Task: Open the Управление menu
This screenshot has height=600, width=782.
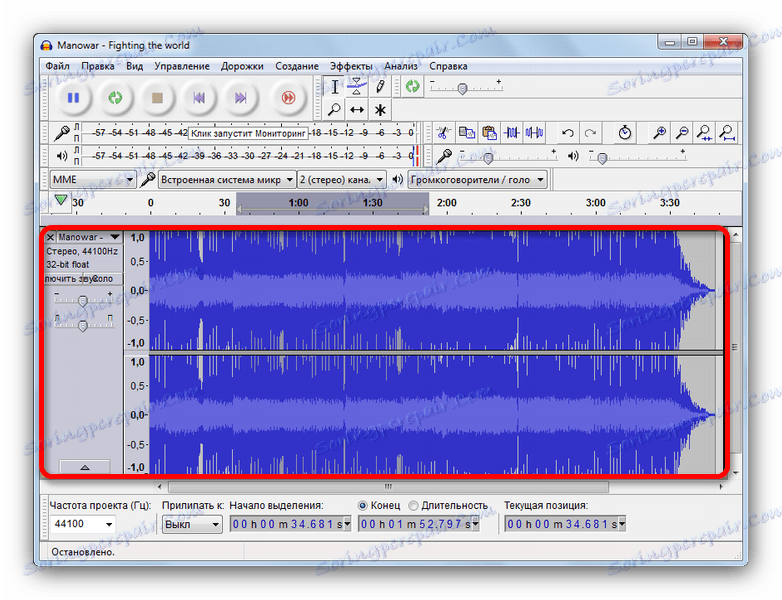Action: [x=182, y=66]
